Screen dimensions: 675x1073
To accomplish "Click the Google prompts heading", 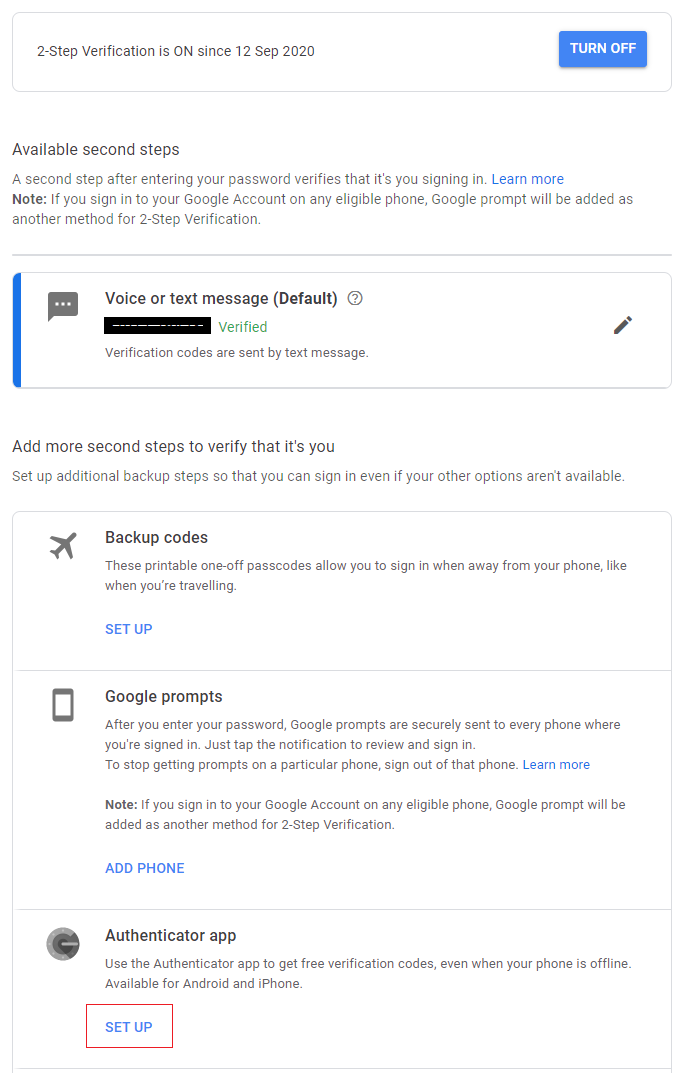I will [164, 696].
